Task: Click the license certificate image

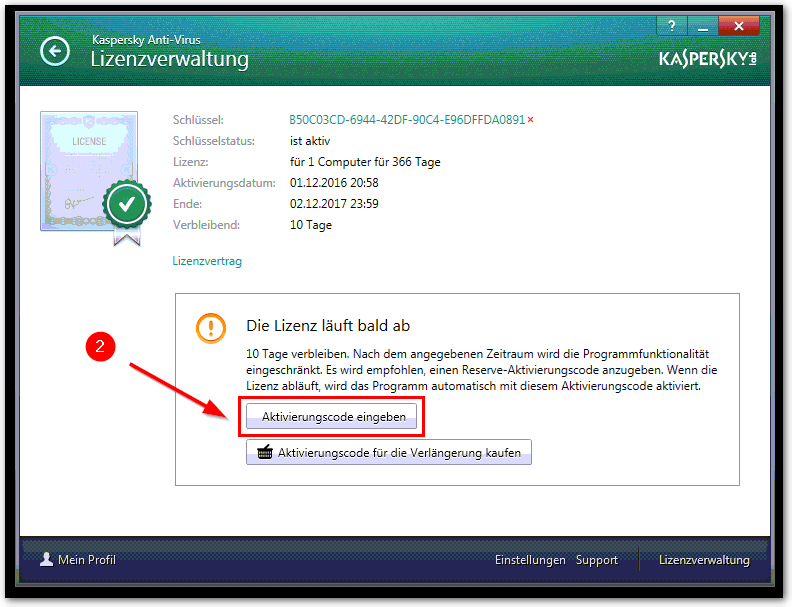Action: tap(89, 171)
